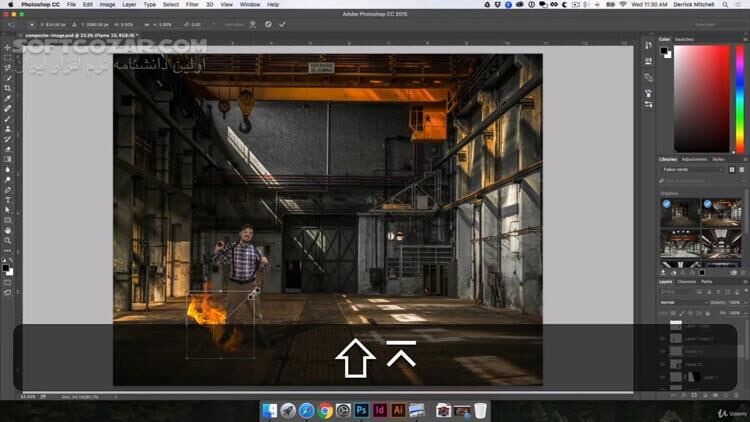Viewport: 750px width, 422px height.
Task: Commit the transform with checkmark icon
Action: click(x=282, y=23)
